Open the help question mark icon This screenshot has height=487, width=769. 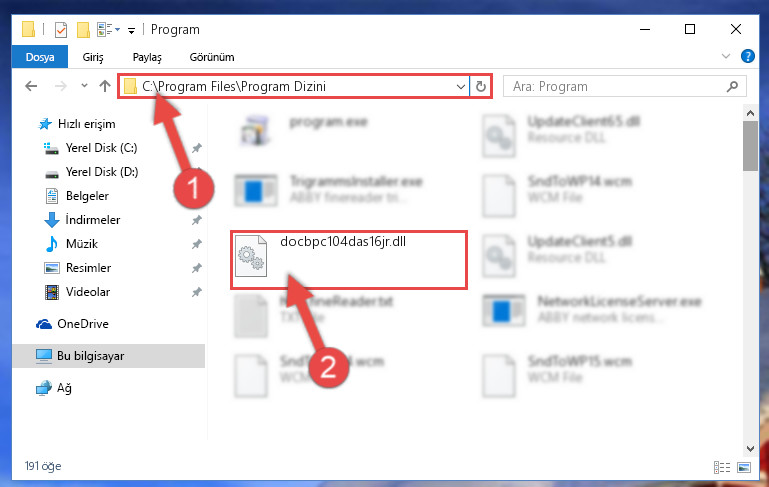747,56
